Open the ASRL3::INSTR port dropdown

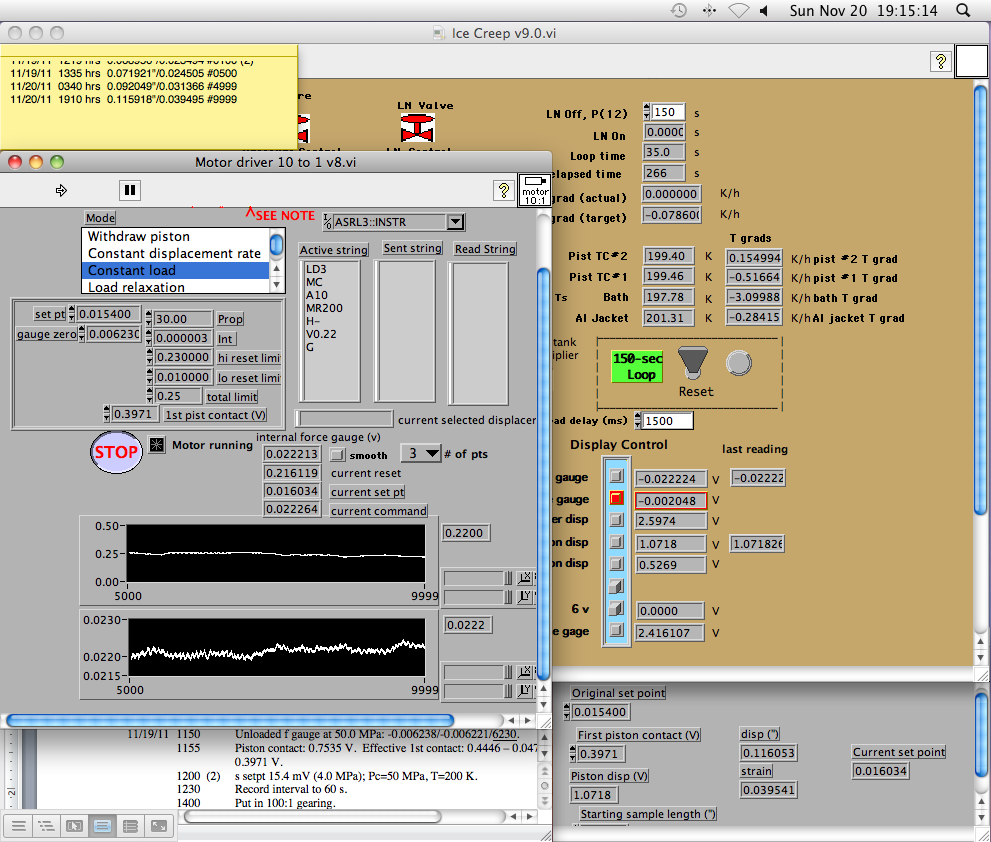coord(455,222)
